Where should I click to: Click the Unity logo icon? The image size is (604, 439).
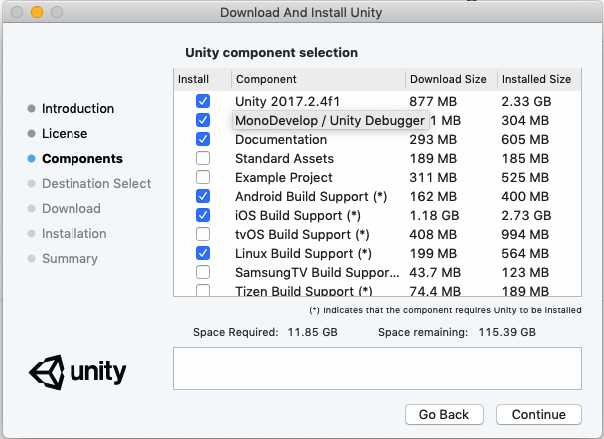(x=47, y=372)
